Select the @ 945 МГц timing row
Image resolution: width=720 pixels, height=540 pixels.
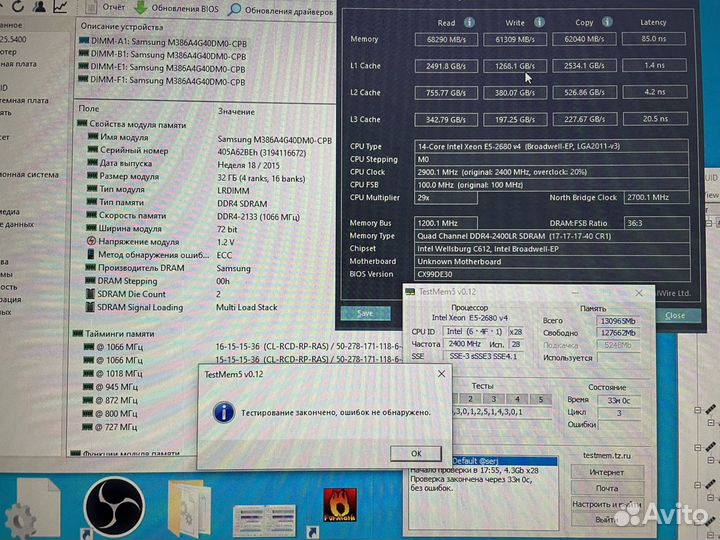tap(111, 387)
